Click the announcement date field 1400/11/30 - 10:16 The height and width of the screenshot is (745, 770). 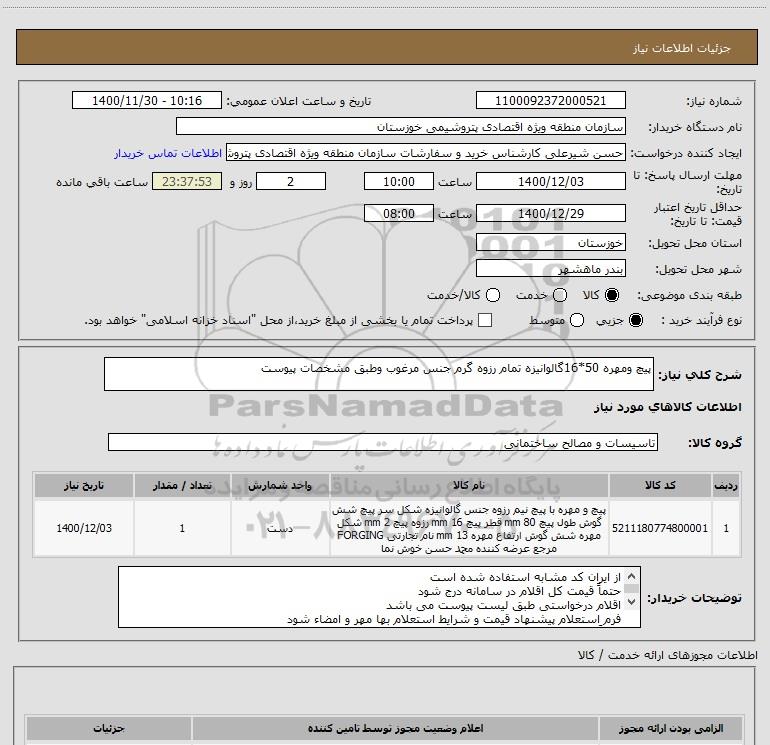pyautogui.click(x=147, y=100)
